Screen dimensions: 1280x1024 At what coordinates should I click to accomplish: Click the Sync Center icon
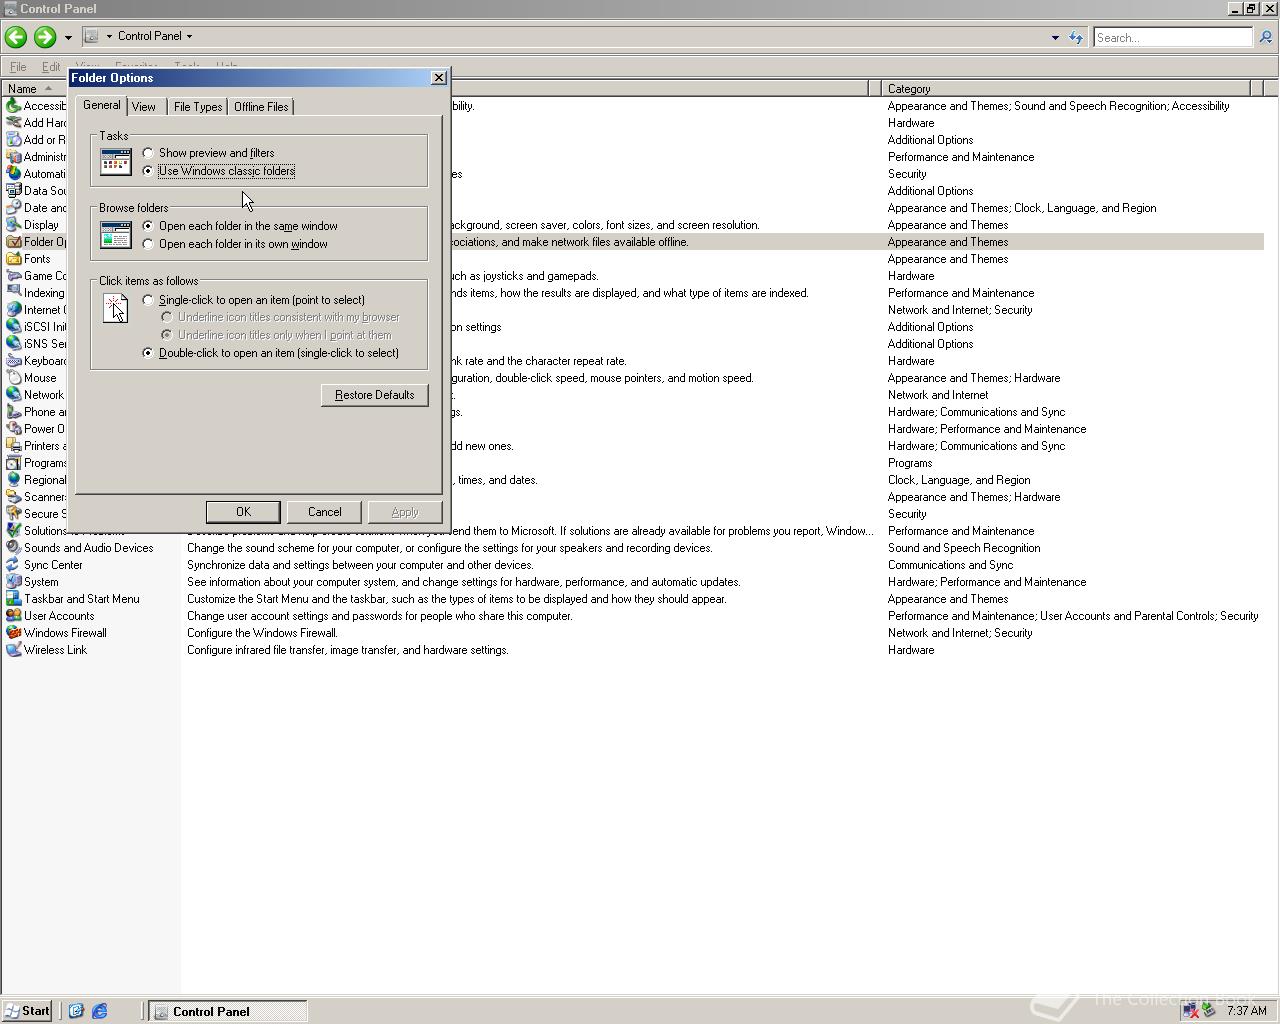(x=13, y=565)
